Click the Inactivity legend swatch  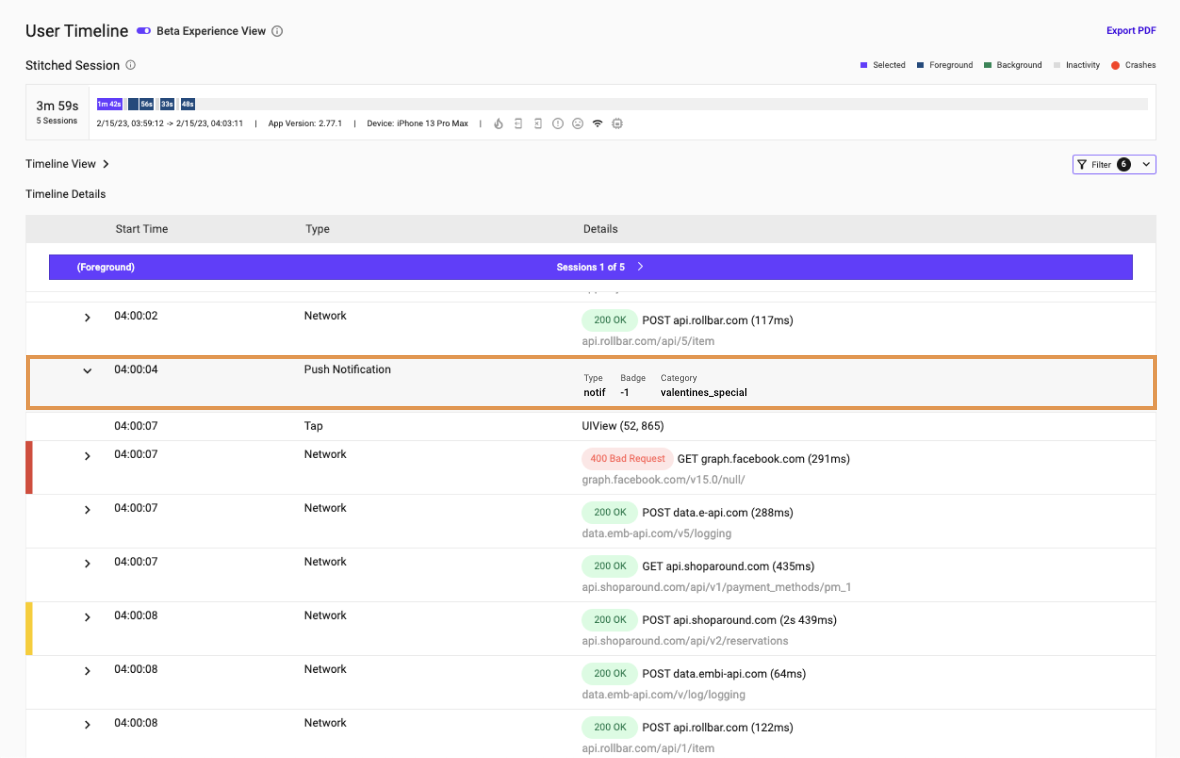point(1057,65)
